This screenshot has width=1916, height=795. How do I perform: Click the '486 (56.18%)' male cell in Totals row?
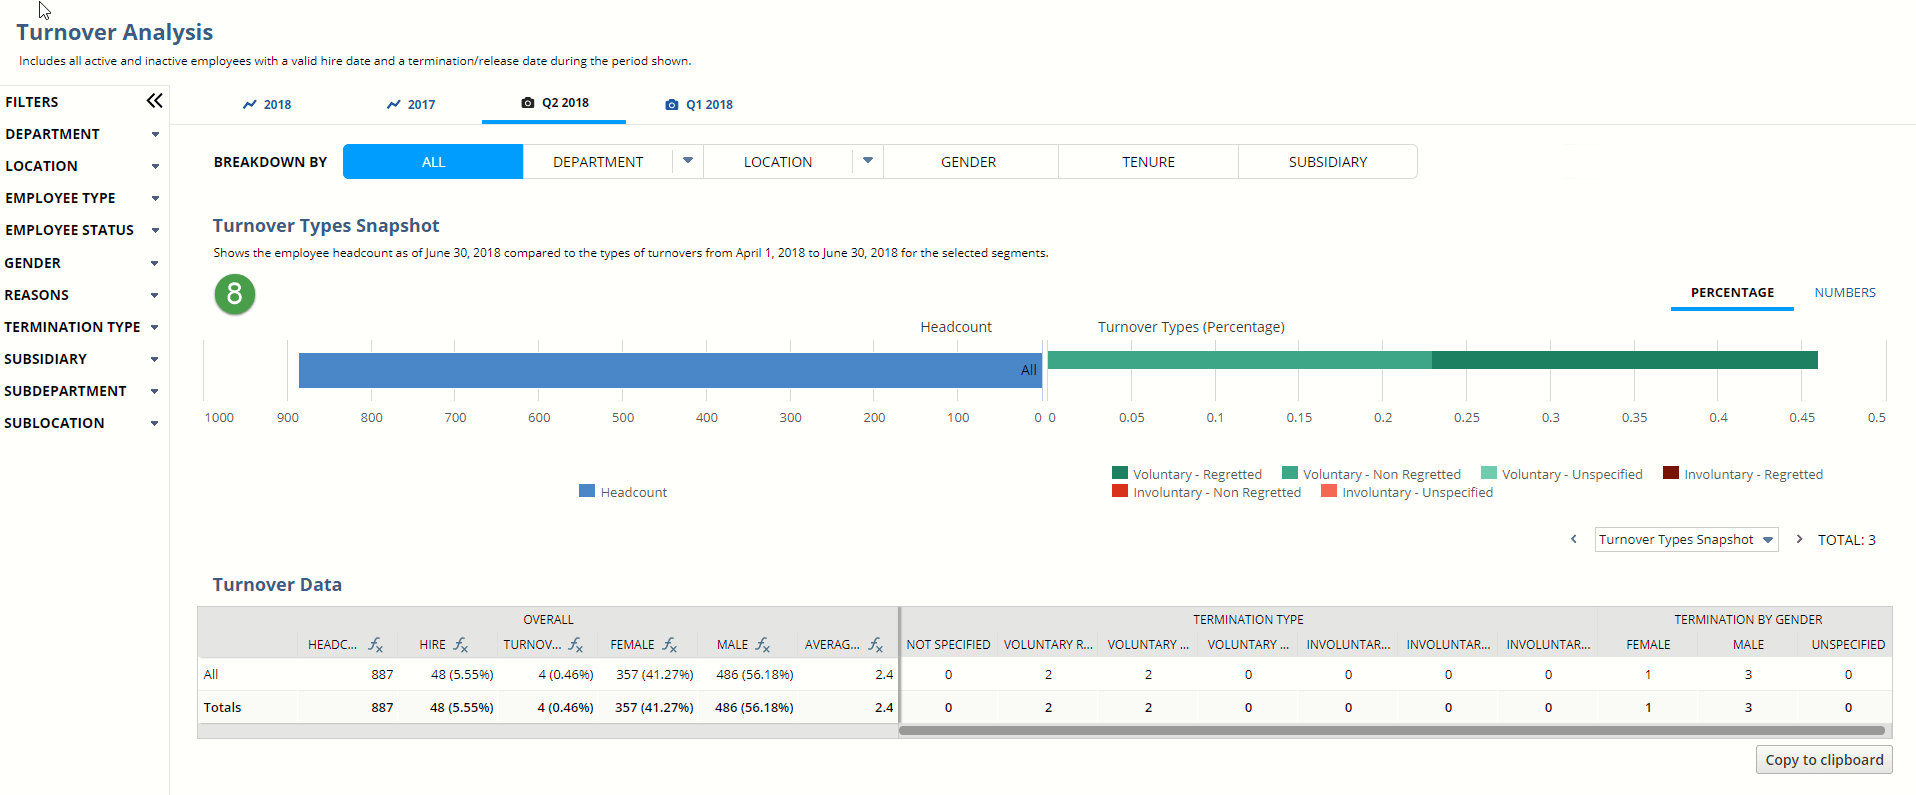(754, 707)
